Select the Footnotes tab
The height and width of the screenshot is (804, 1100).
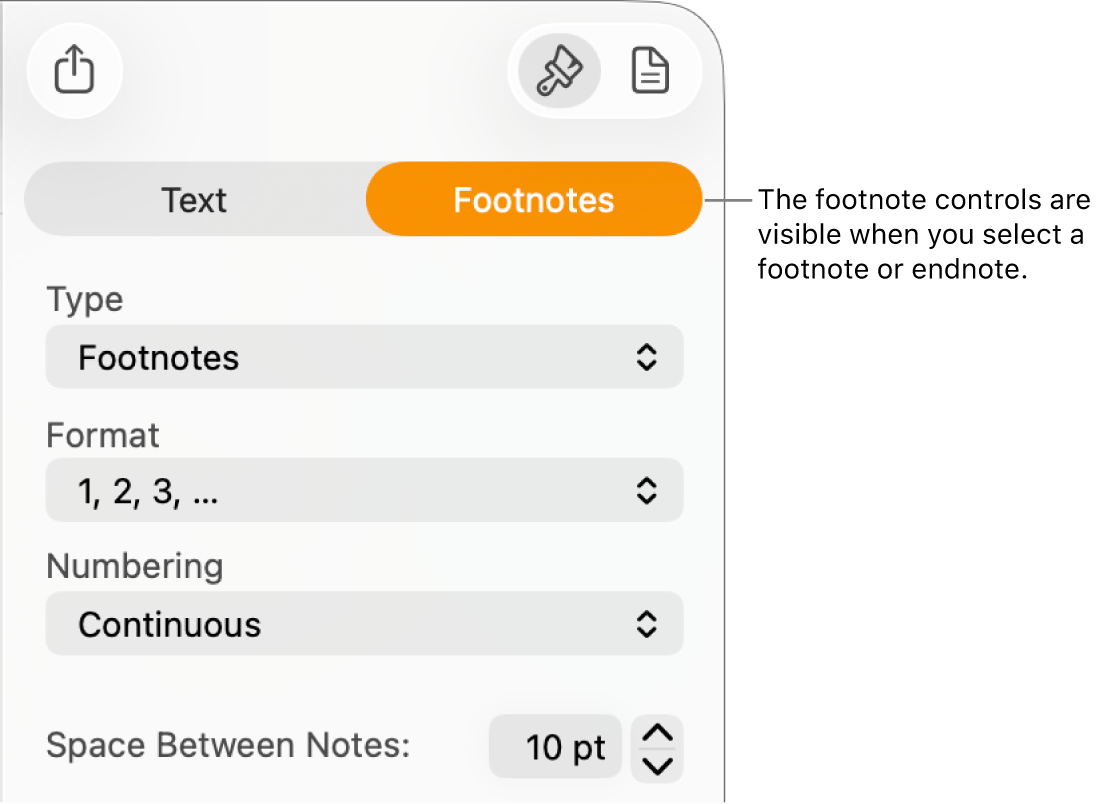click(x=534, y=199)
